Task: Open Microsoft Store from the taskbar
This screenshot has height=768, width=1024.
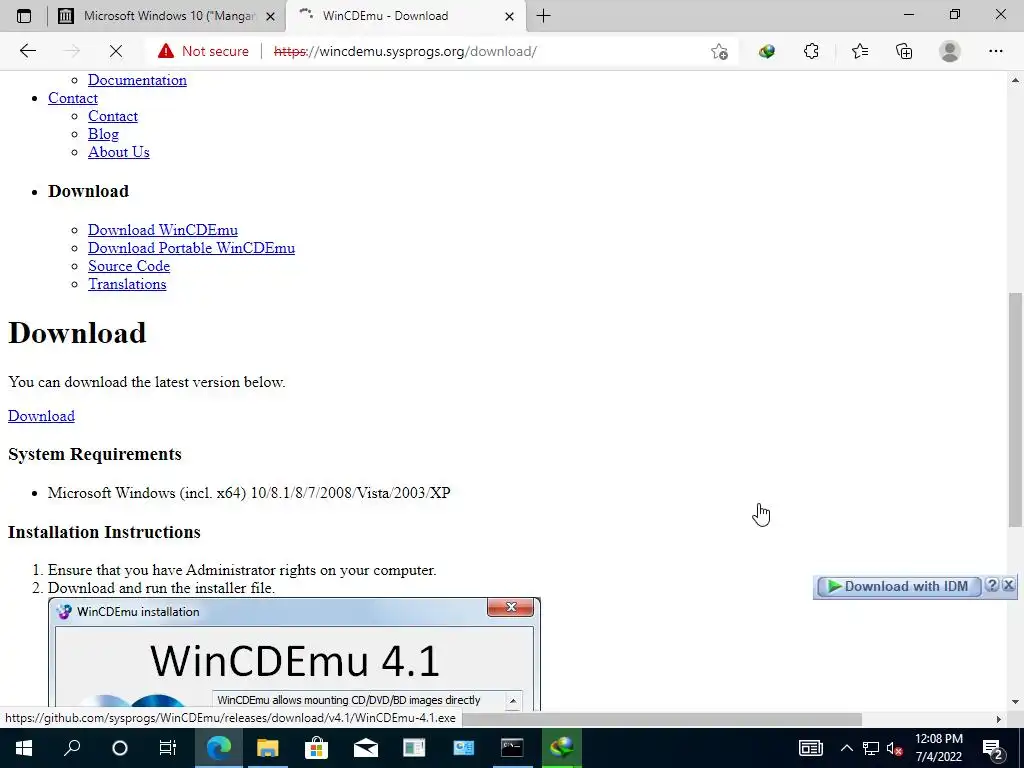Action: pyautogui.click(x=316, y=748)
